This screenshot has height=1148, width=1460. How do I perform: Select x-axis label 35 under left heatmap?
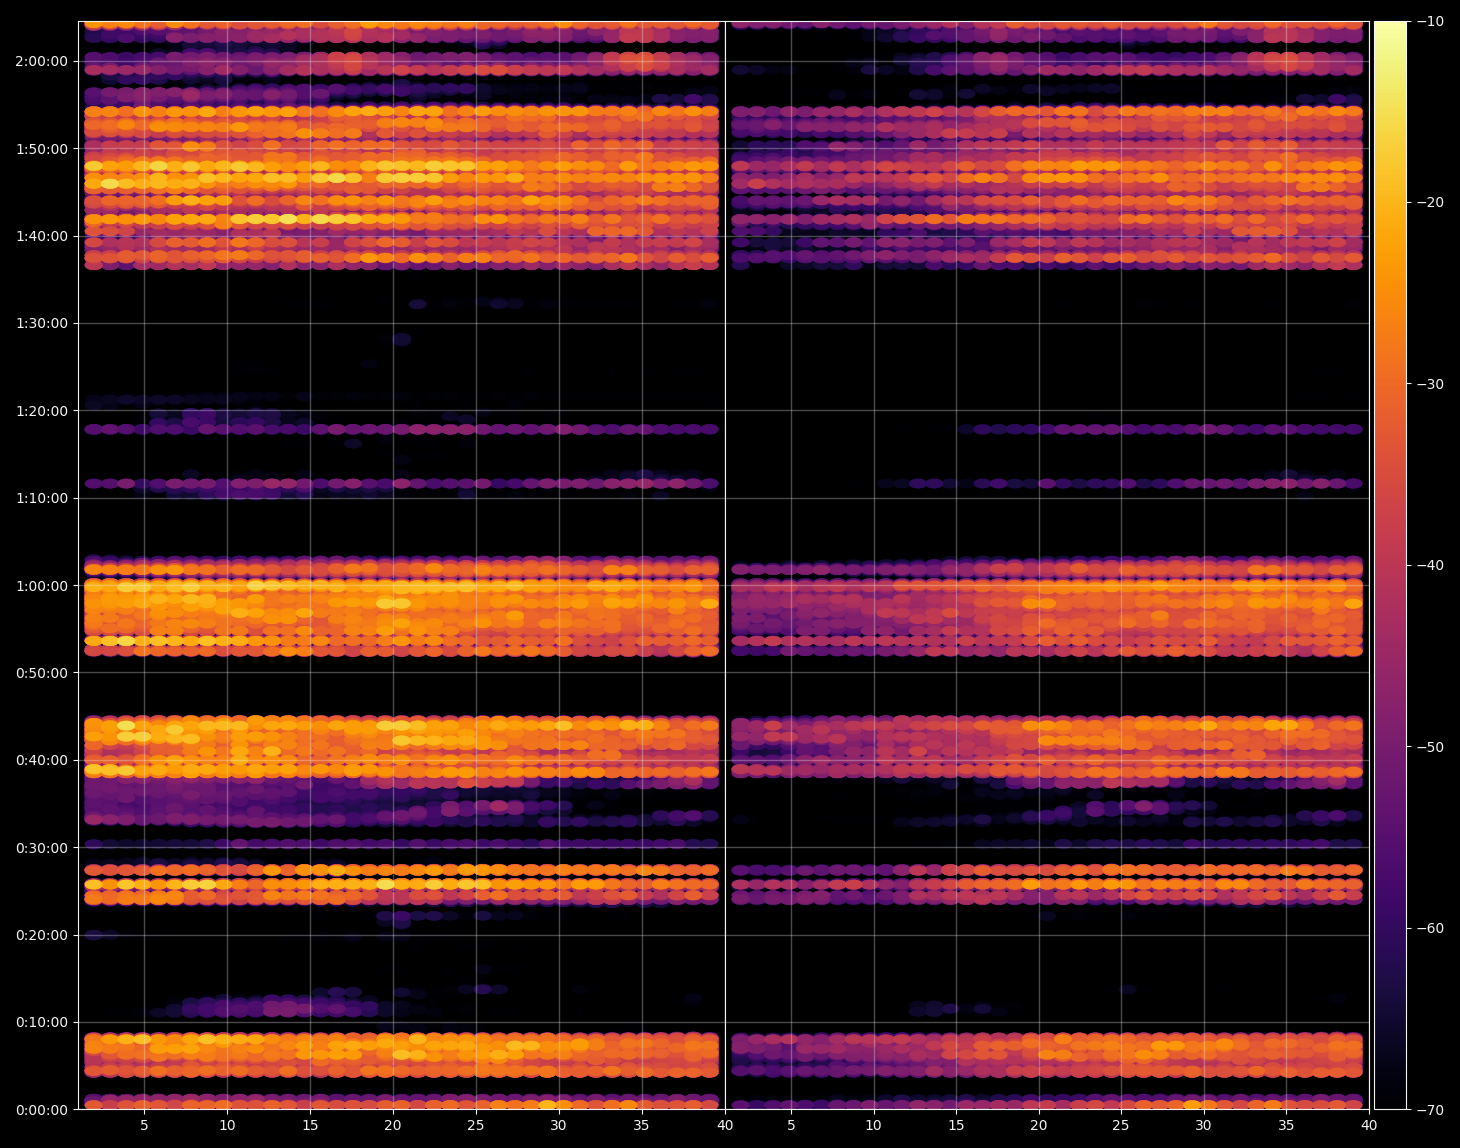tap(642, 1126)
